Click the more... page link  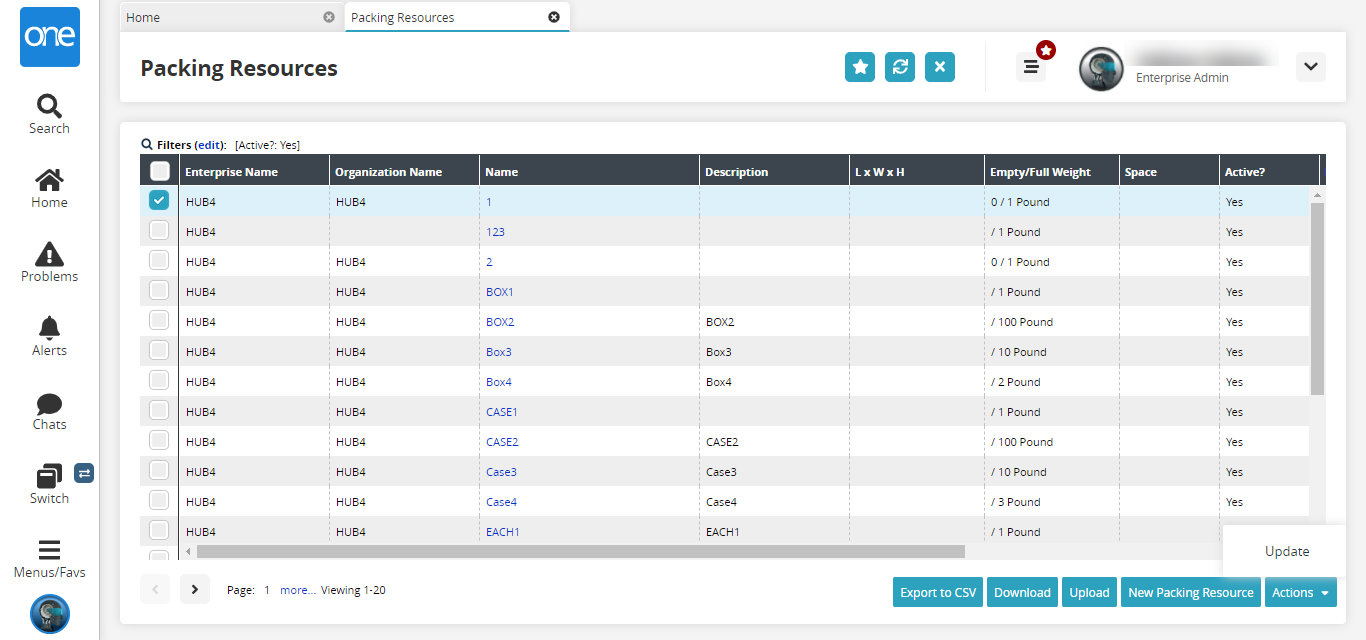(297, 590)
